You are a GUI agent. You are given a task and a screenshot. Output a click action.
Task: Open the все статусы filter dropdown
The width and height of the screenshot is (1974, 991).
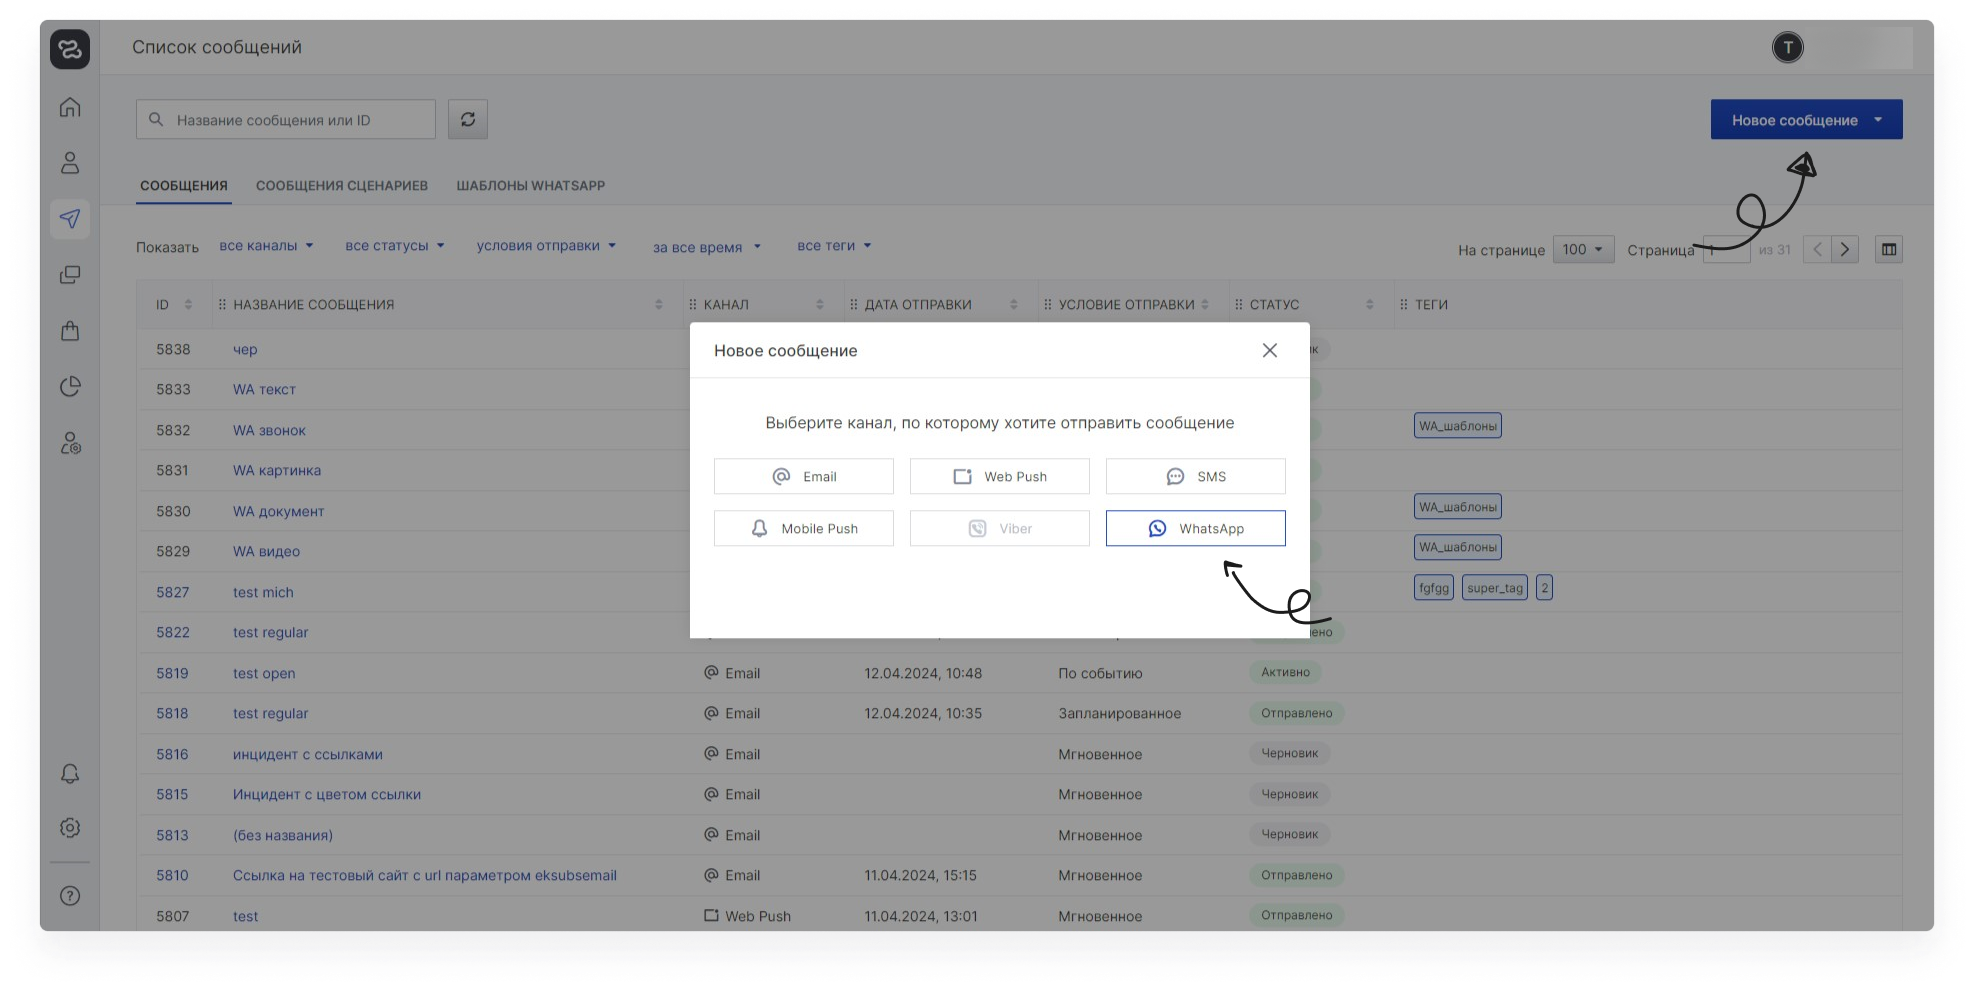point(394,246)
